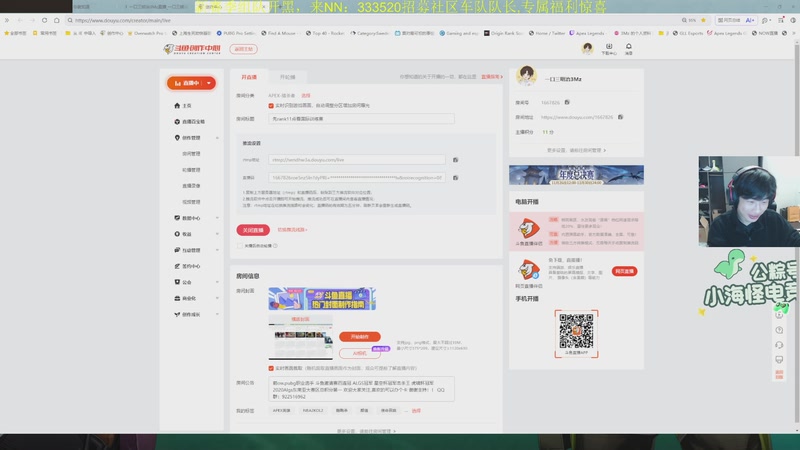
Task: Open the 下载中心 download icon in header
Action: (609, 48)
